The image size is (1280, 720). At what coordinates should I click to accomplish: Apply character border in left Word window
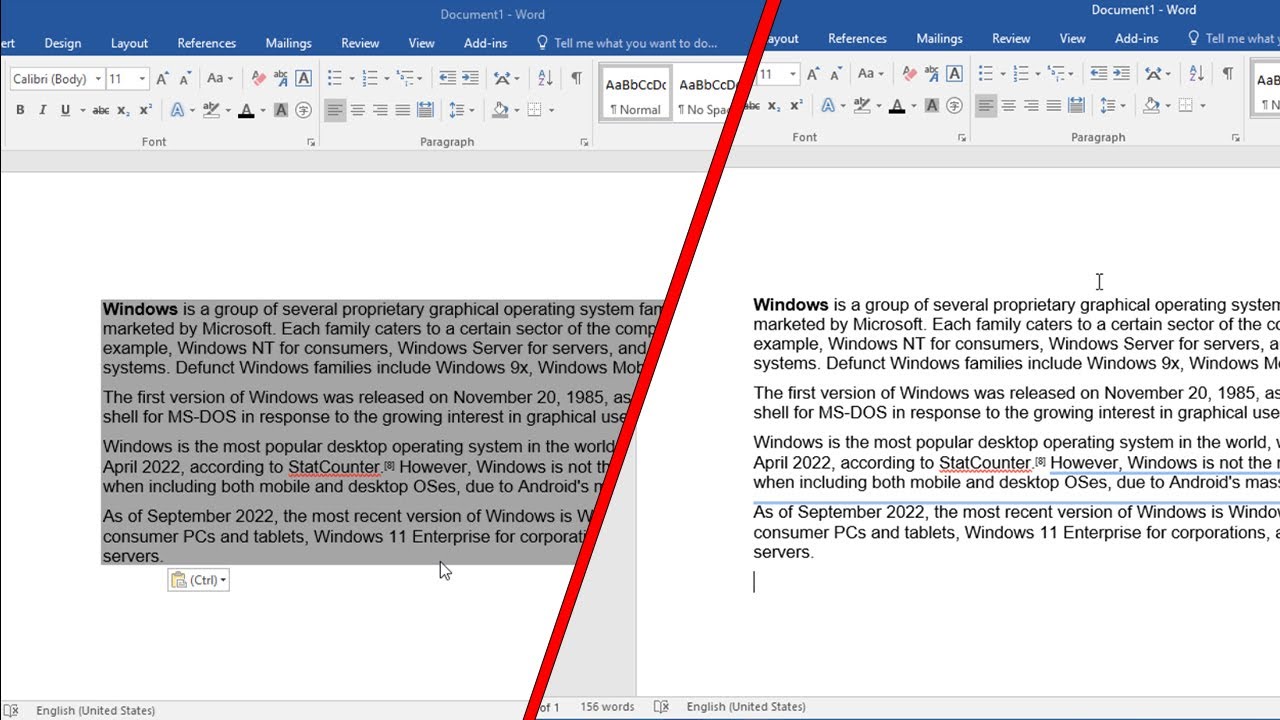303,78
